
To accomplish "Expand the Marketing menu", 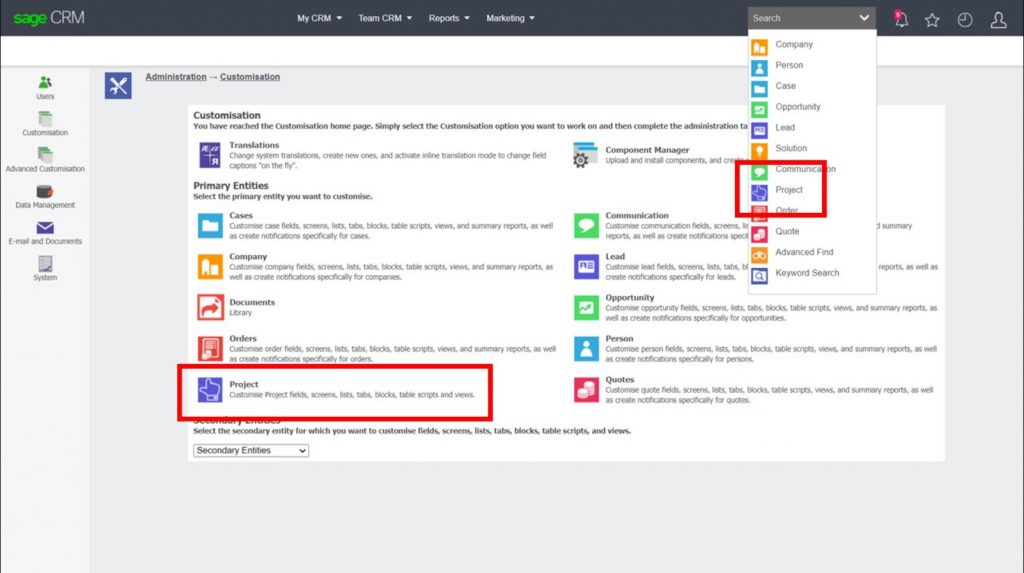I will coord(510,18).
